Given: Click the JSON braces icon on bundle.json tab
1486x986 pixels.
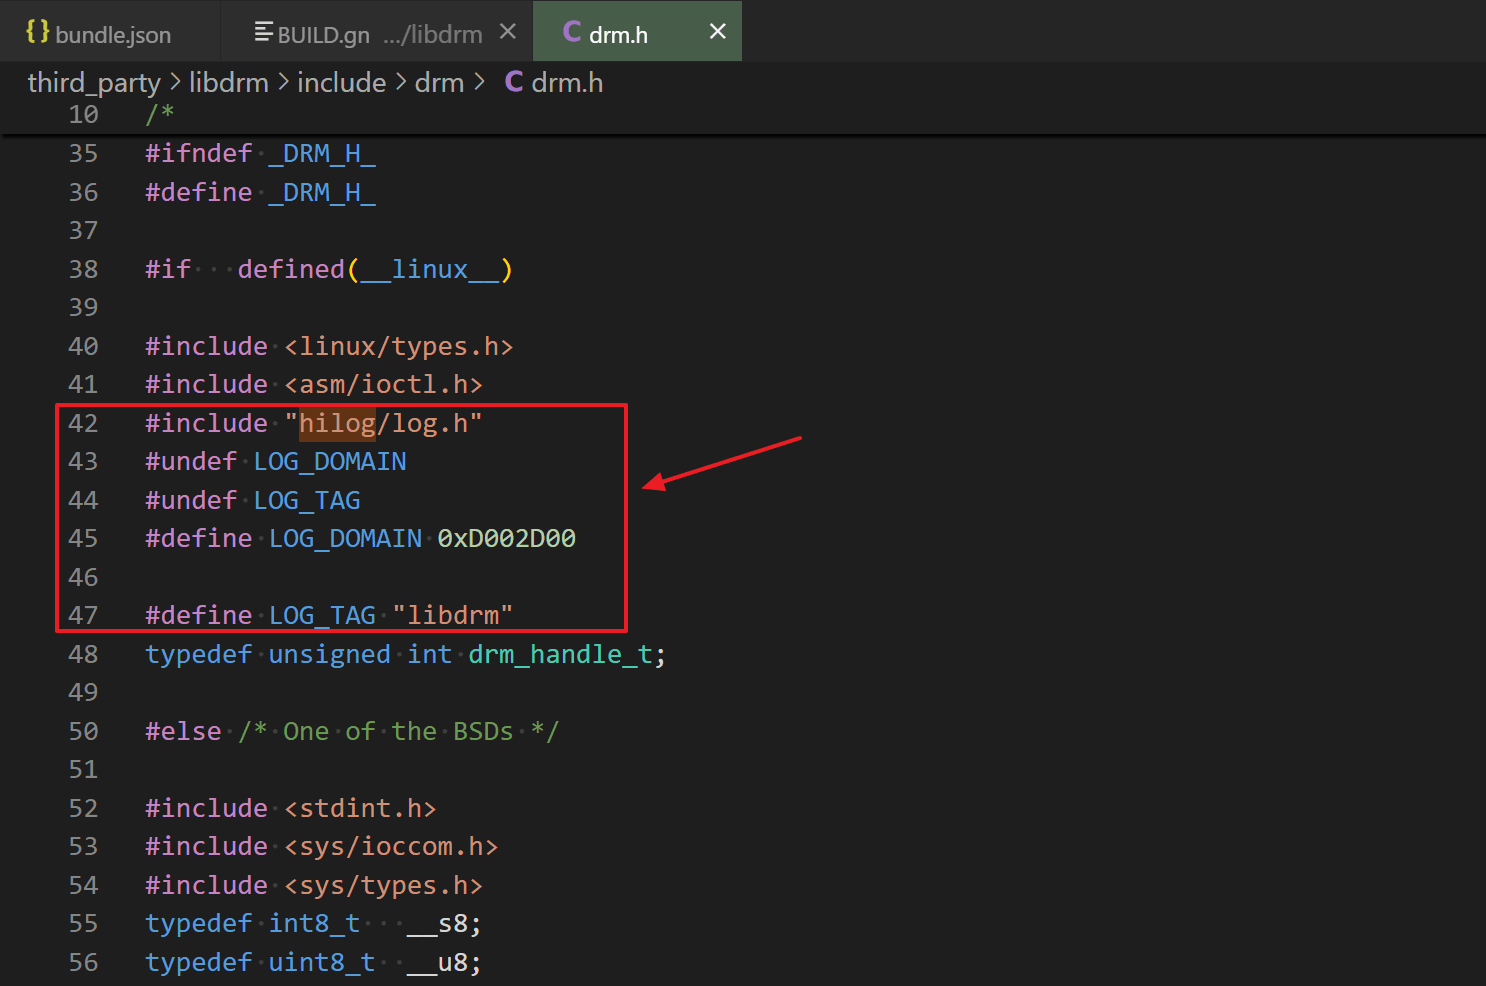Looking at the screenshot, I should (x=37, y=32).
